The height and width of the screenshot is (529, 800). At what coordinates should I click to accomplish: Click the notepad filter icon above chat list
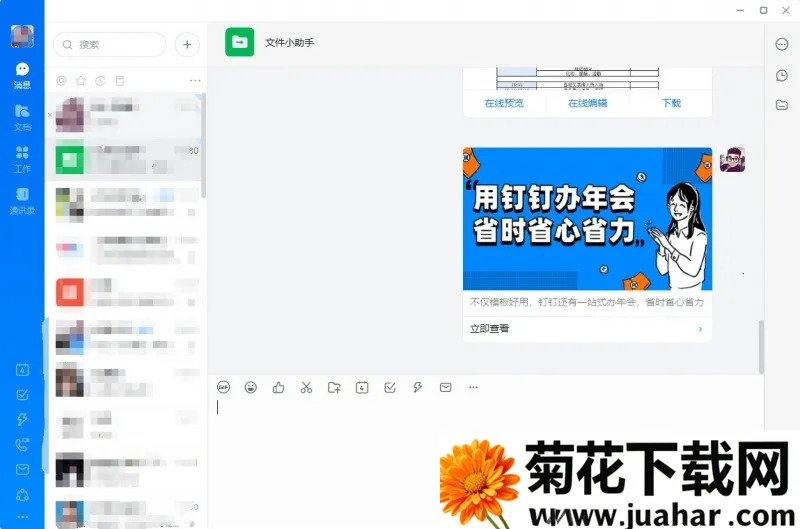tap(120, 81)
